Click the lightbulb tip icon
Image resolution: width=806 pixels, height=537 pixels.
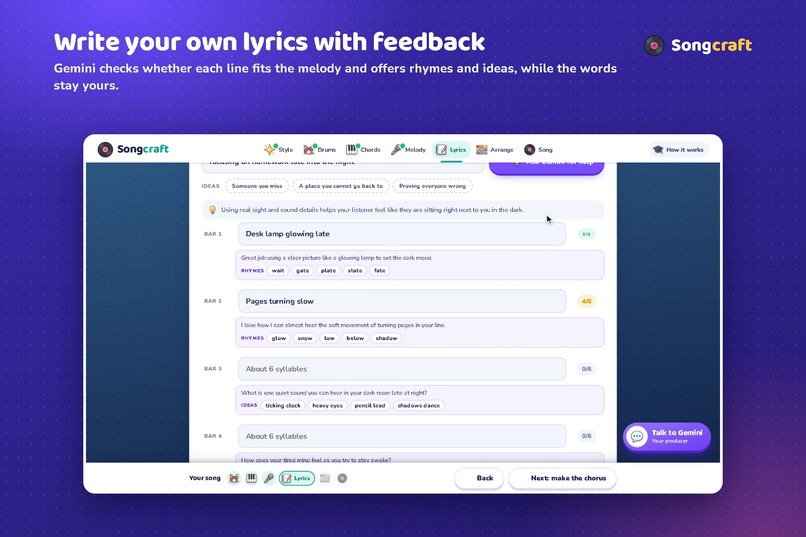click(212, 210)
